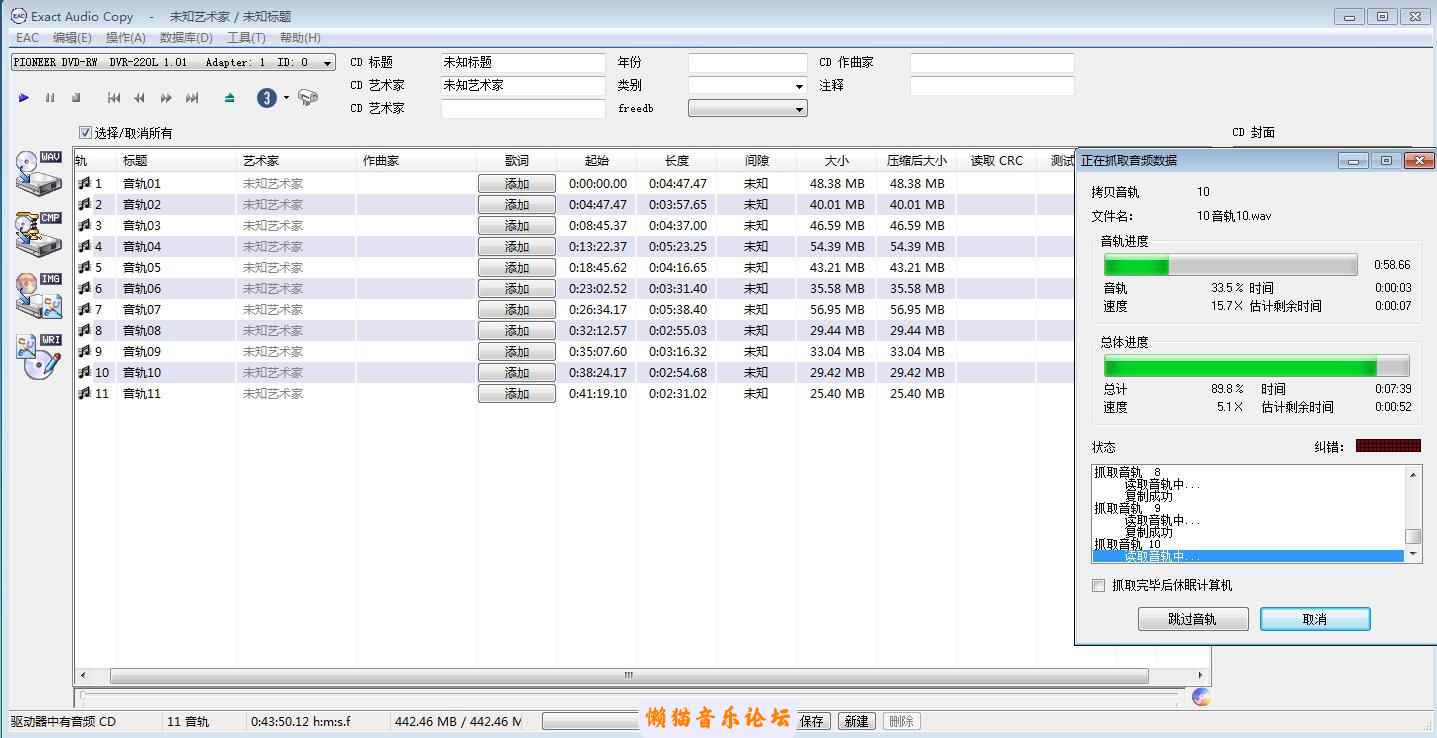Click the CD 标题 text field

click(523, 62)
